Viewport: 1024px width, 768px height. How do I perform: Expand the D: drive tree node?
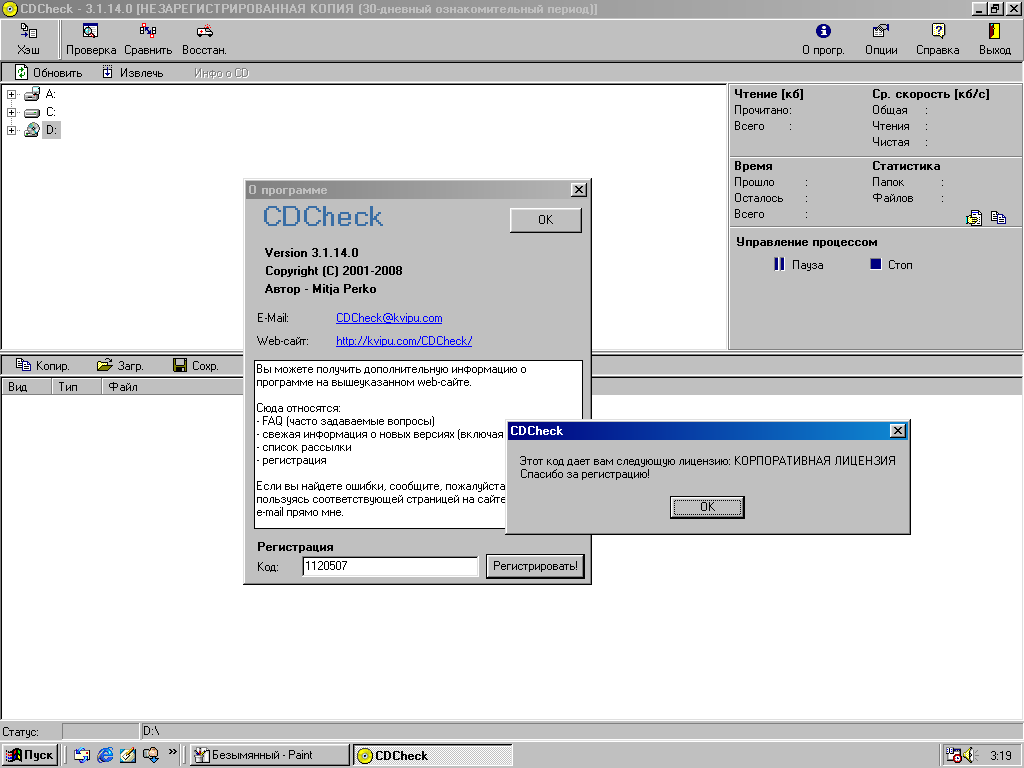coord(12,130)
